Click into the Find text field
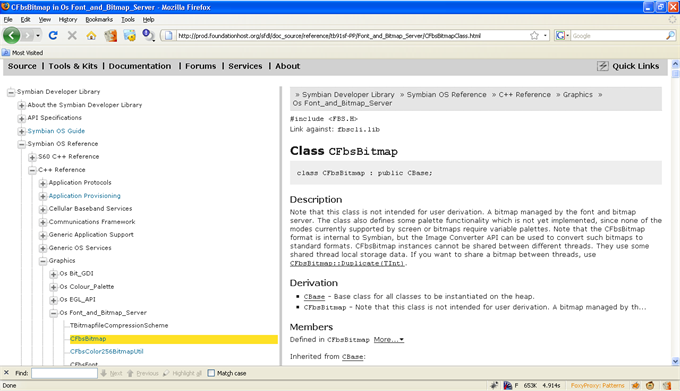Image resolution: width=680 pixels, height=391 pixels. pyautogui.click(x=64, y=373)
